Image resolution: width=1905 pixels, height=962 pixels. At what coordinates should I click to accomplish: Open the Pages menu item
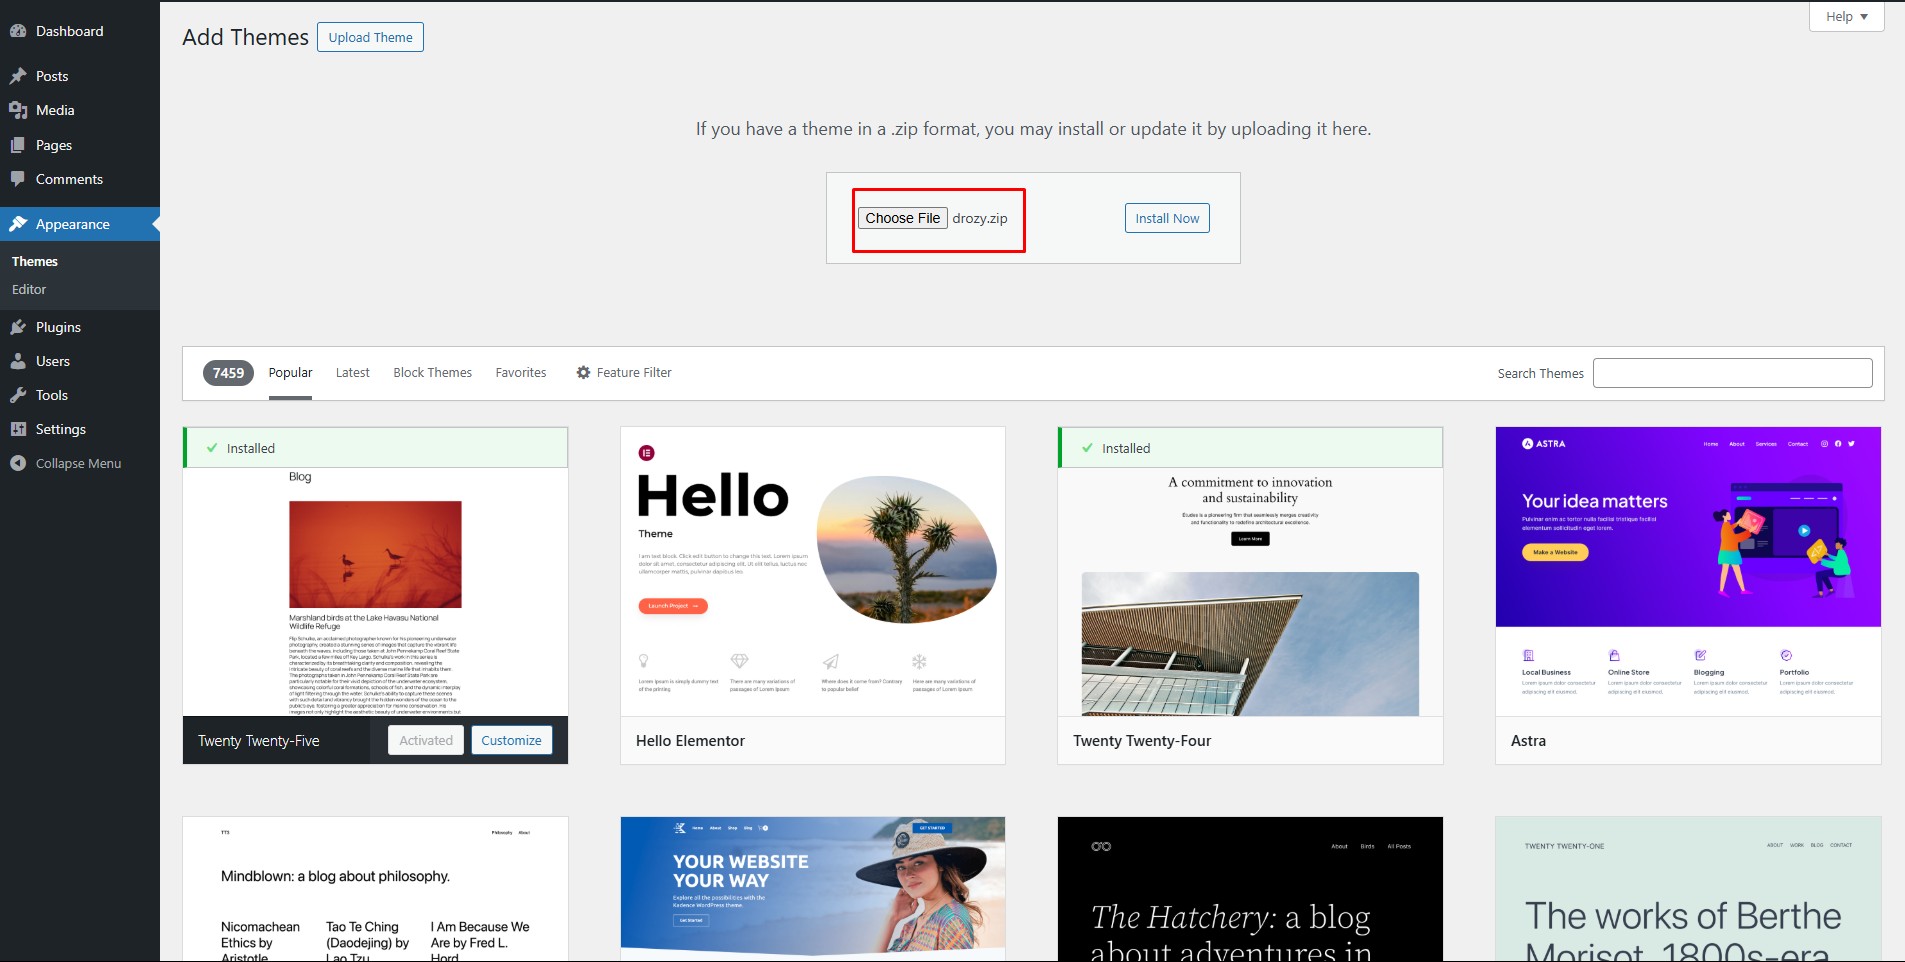[80, 145]
